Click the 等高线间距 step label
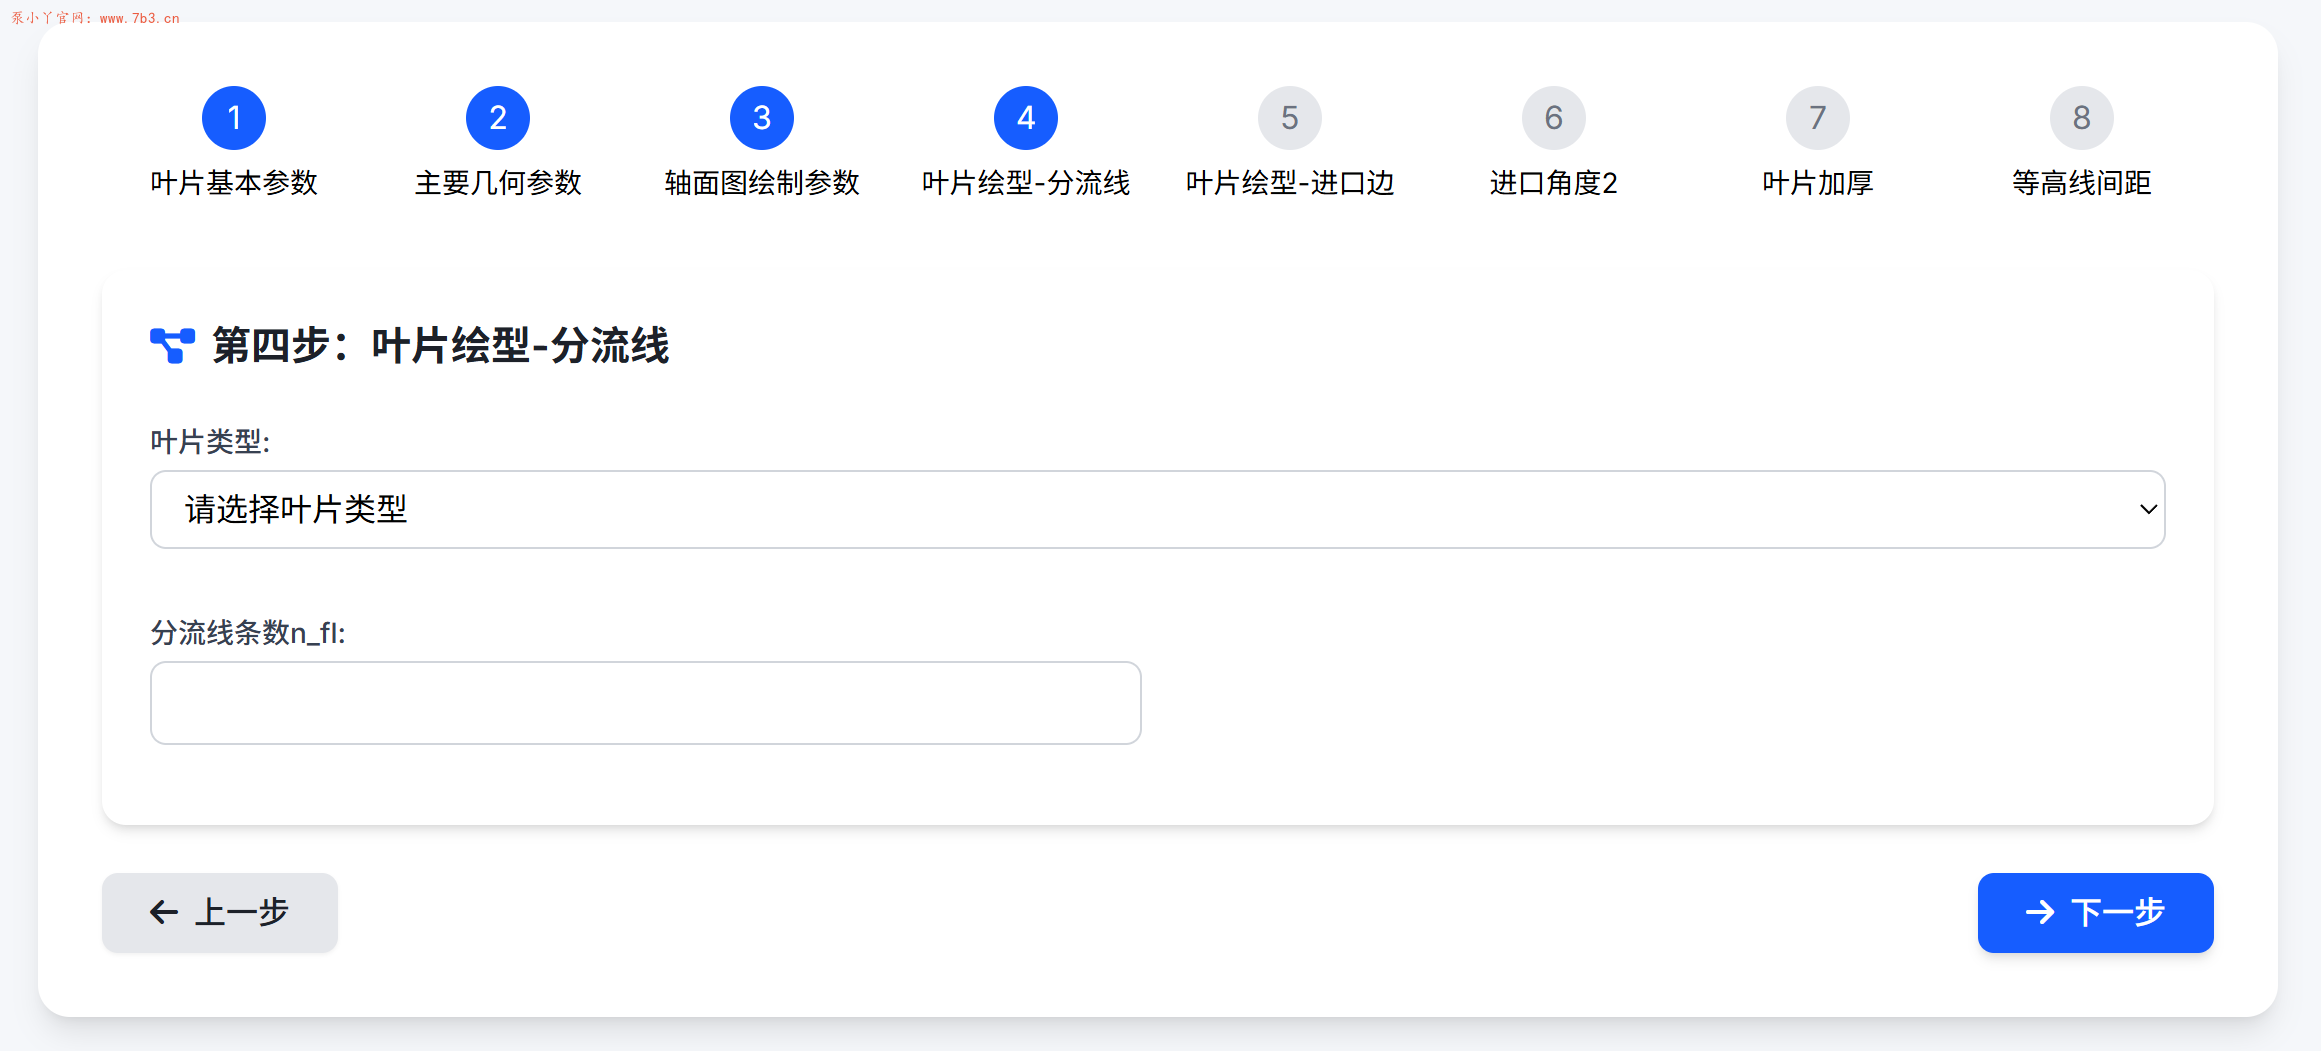2321x1051 pixels. point(2082,183)
